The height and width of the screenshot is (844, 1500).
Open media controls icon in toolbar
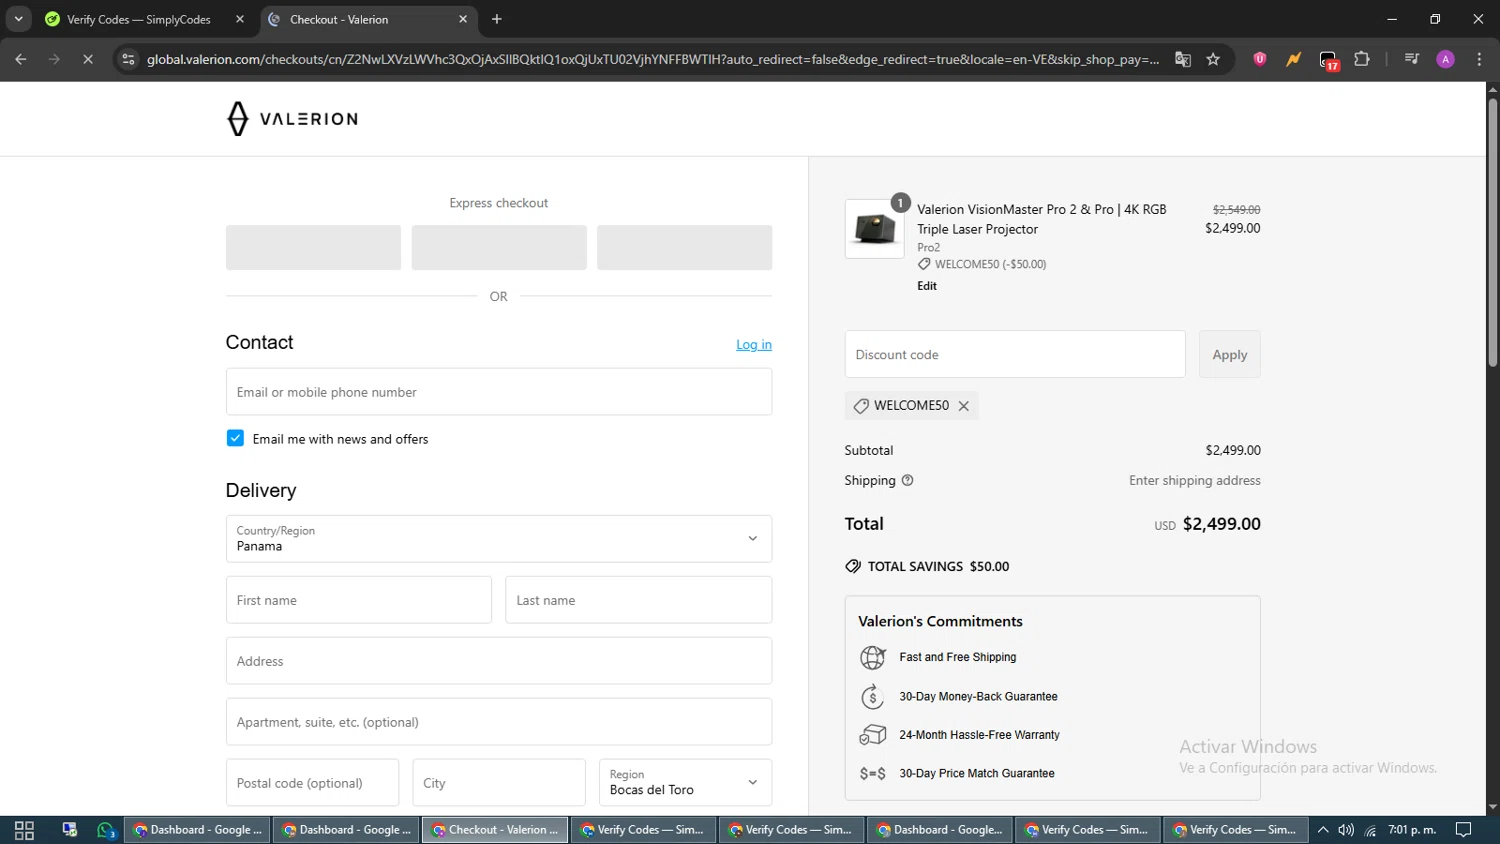[x=1412, y=59]
